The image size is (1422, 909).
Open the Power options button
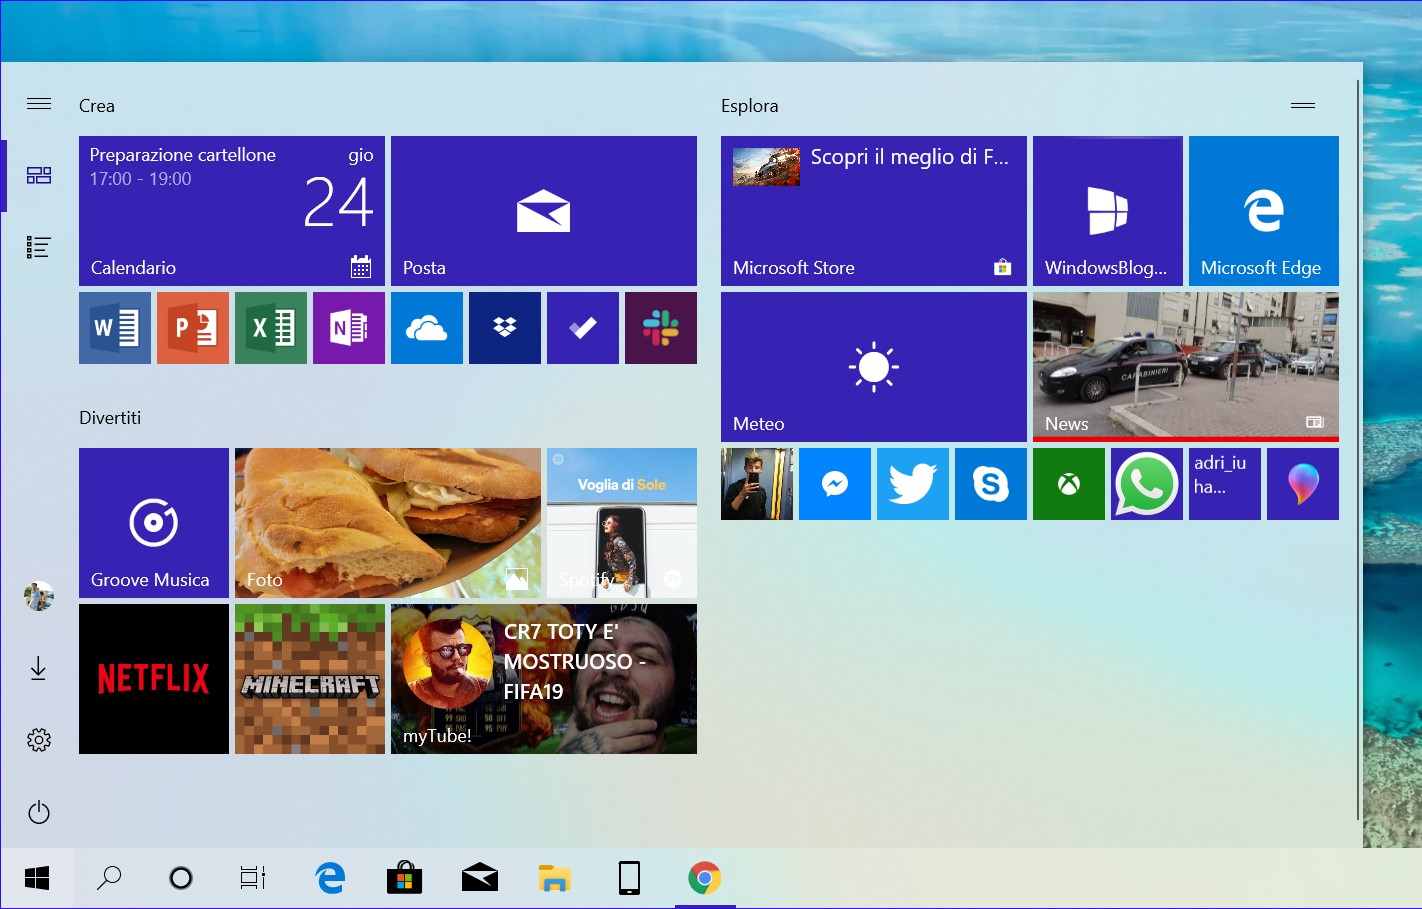tap(39, 812)
